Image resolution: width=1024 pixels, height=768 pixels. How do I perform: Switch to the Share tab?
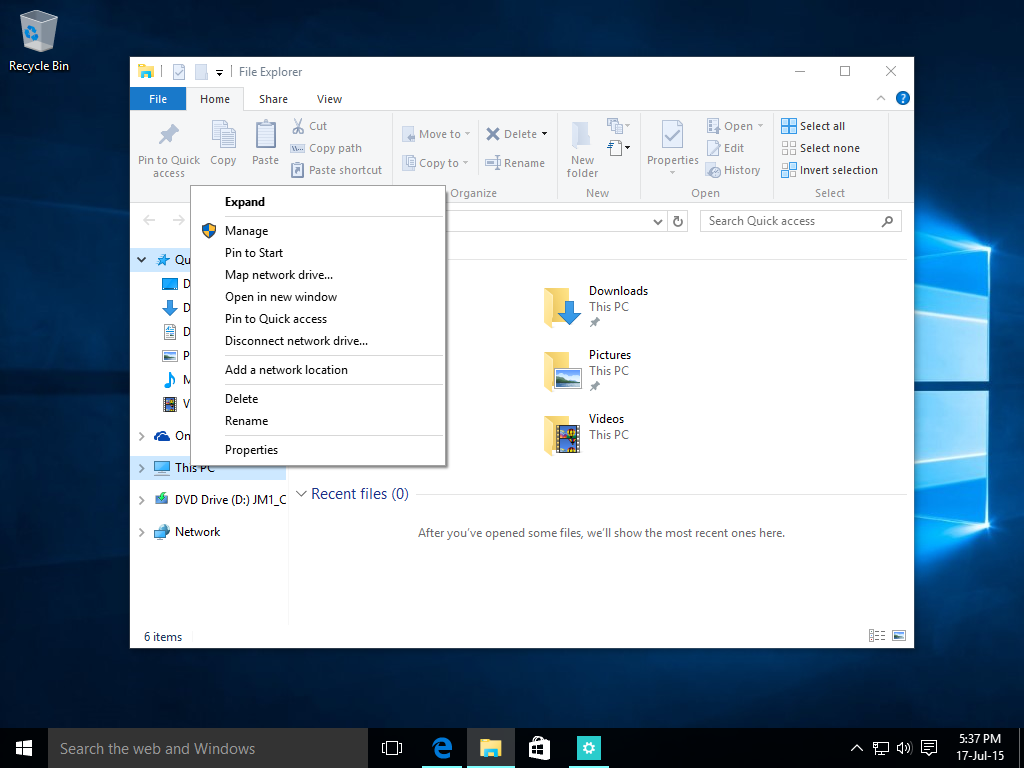click(273, 99)
